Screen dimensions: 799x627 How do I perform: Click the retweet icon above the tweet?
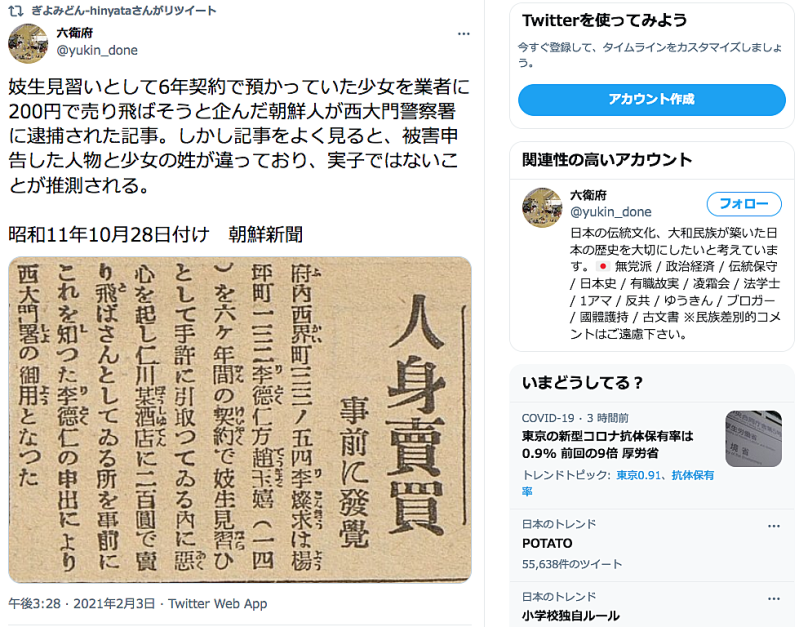pos(15,10)
